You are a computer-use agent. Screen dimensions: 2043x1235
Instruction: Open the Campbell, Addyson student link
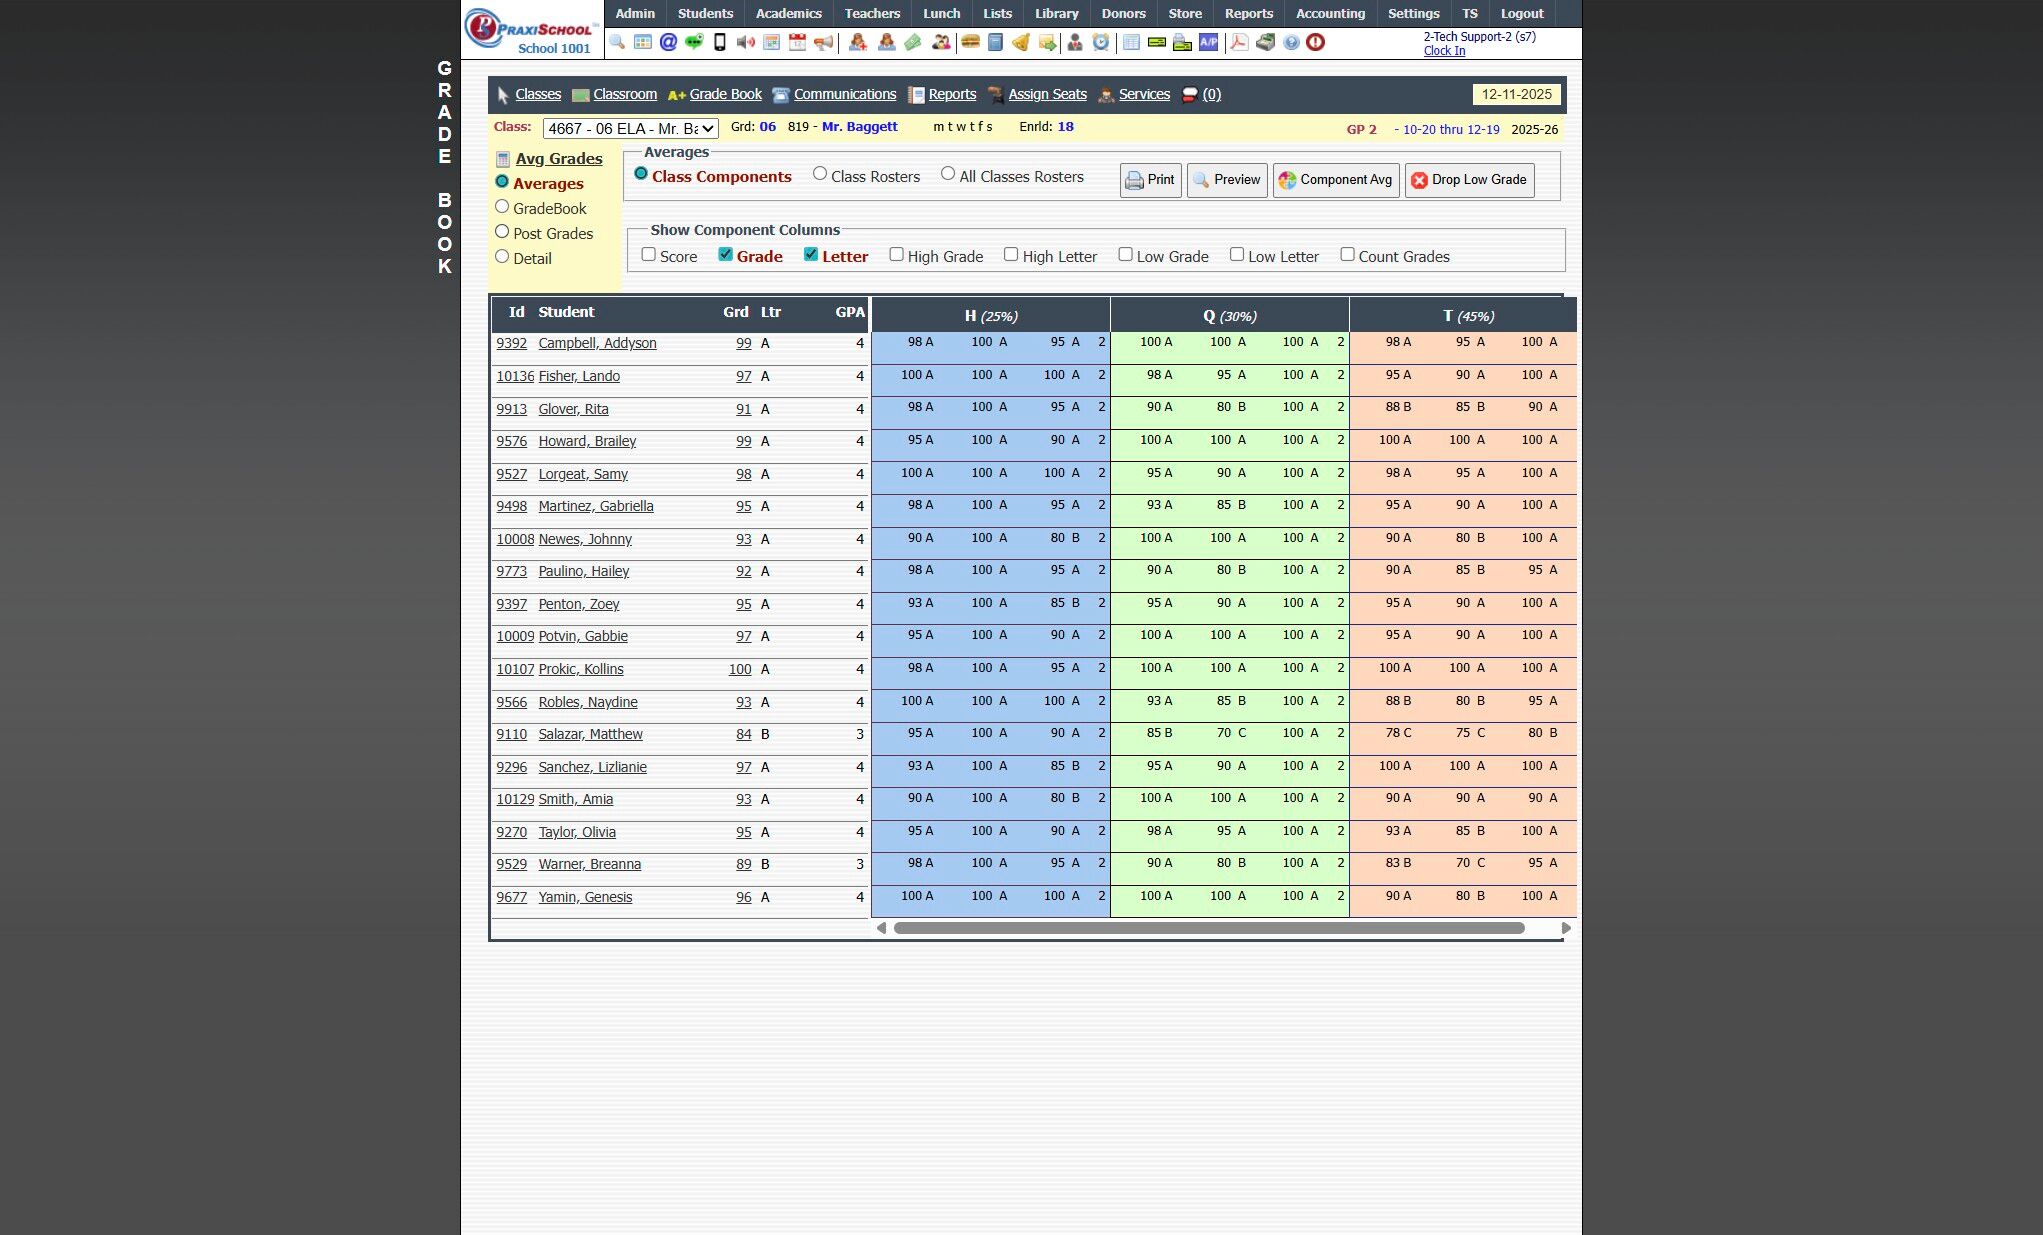pos(597,343)
